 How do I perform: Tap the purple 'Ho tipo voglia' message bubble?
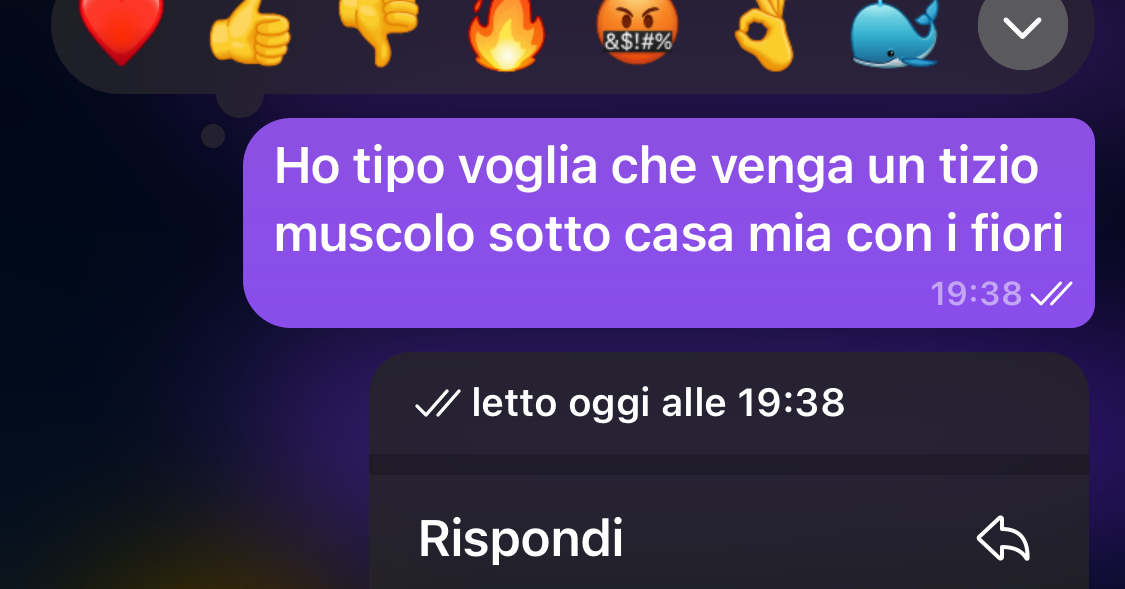pos(669,222)
